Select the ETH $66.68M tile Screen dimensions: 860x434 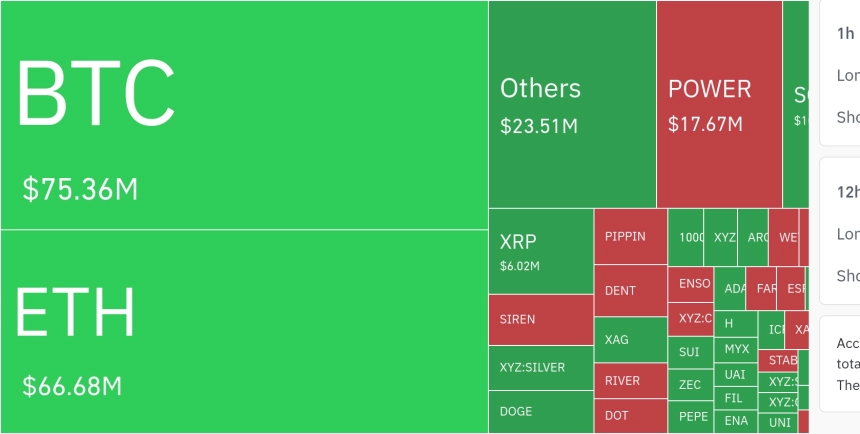point(244,331)
